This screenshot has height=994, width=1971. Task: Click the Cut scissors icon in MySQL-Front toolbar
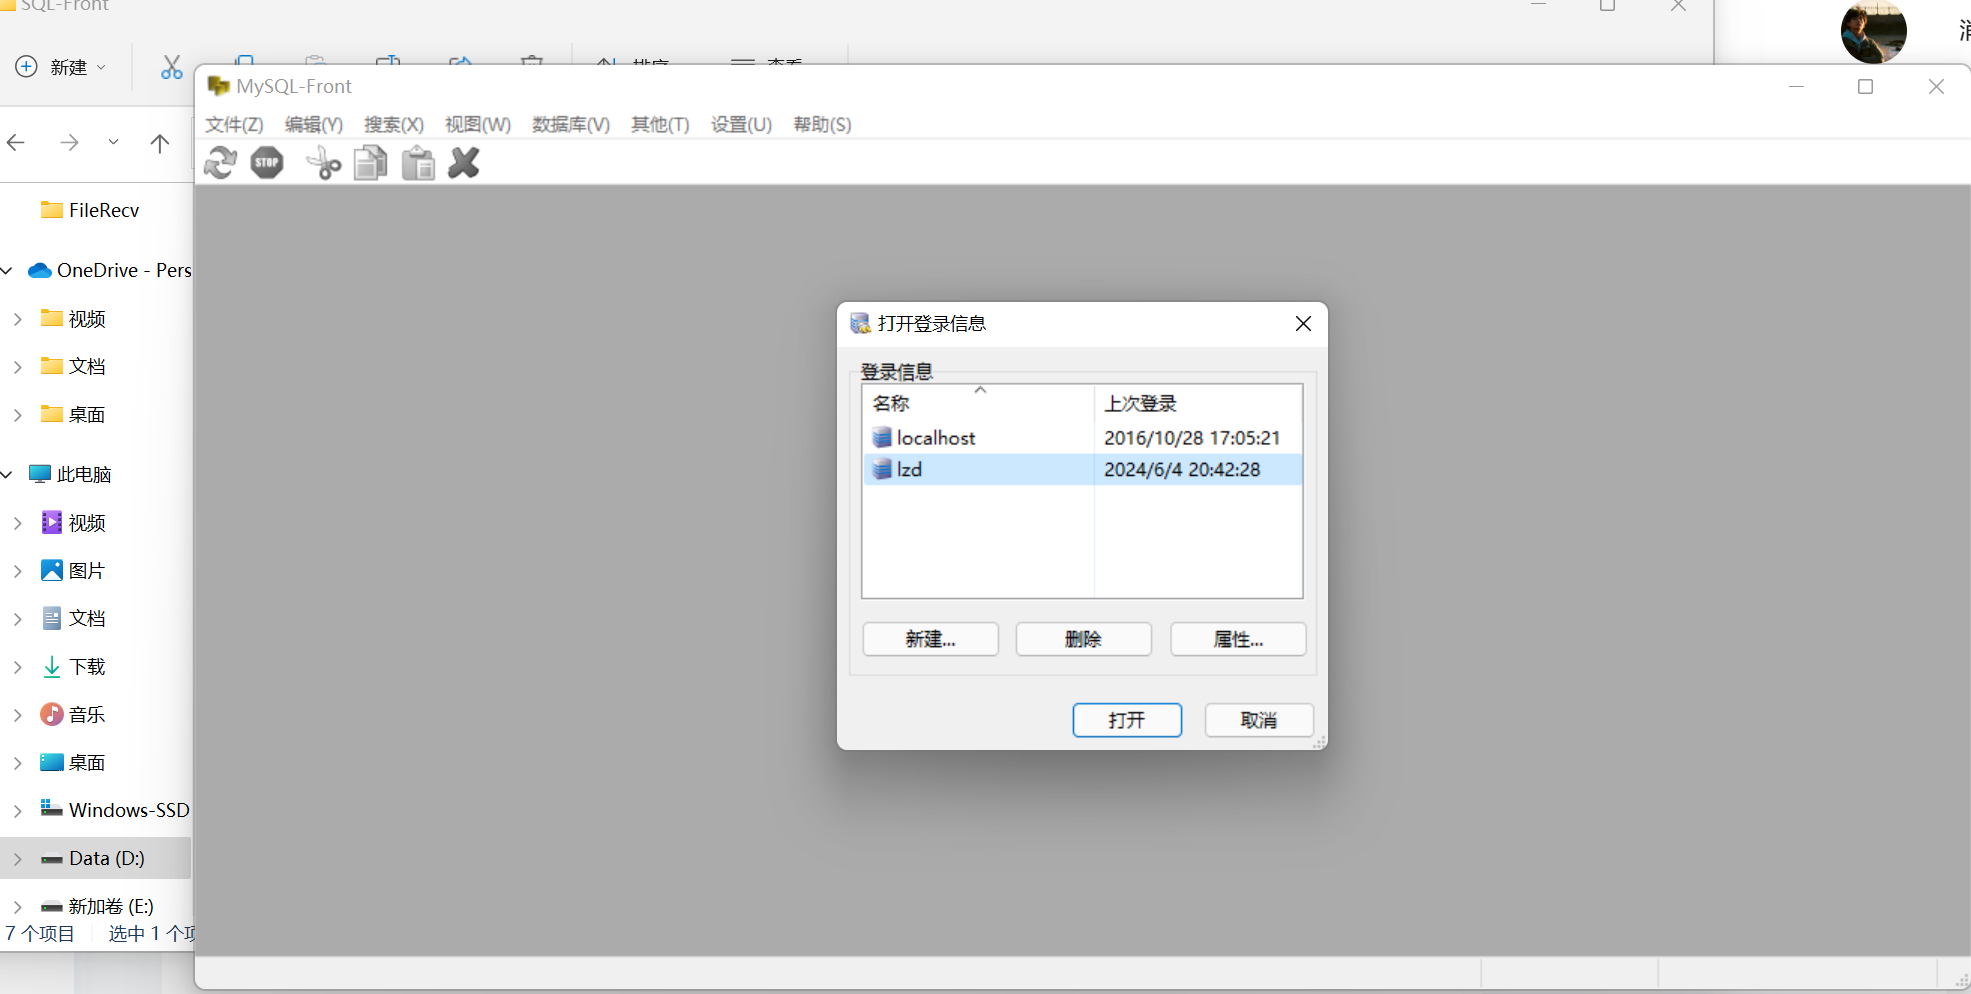(323, 163)
